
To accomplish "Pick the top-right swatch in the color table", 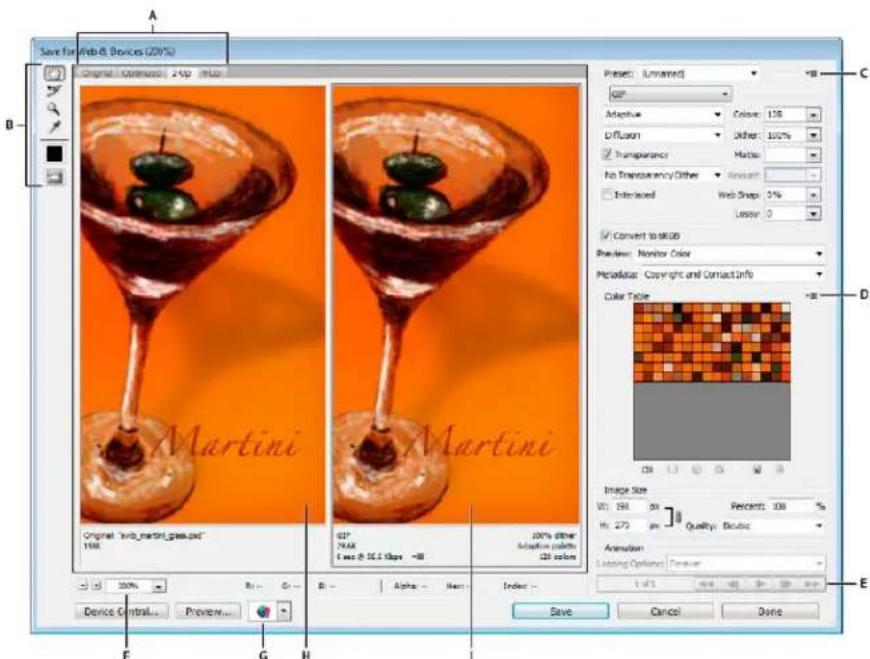I will coord(785,308).
